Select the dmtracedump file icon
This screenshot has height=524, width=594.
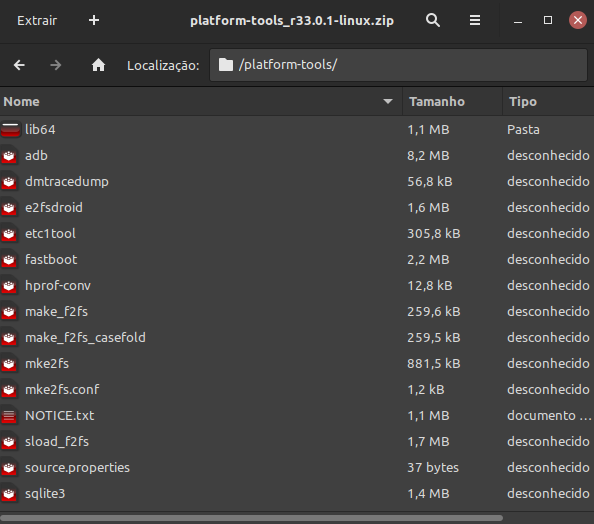[9, 182]
